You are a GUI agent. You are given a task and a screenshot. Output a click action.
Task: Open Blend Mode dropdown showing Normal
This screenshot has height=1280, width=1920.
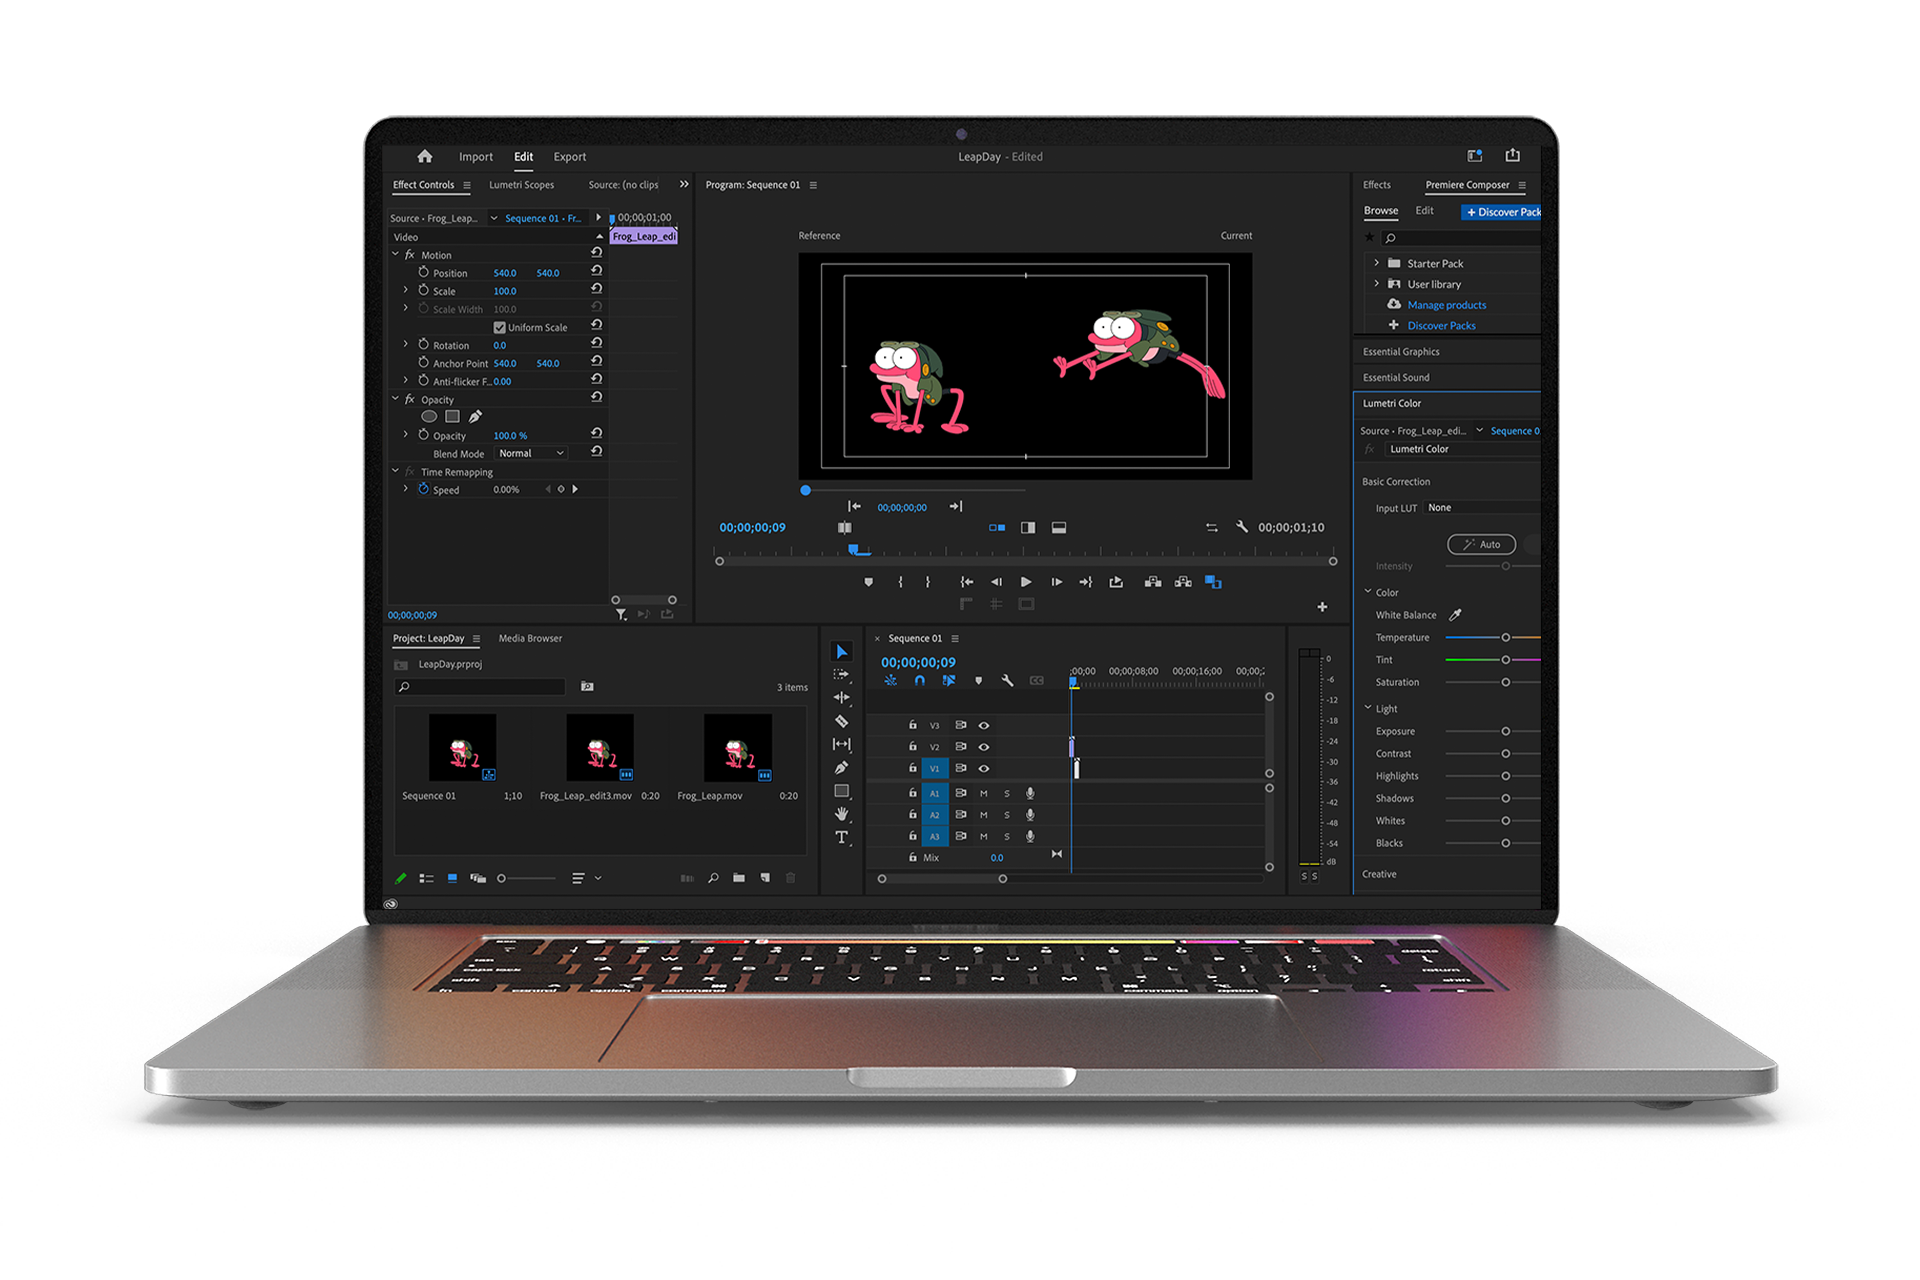click(531, 454)
